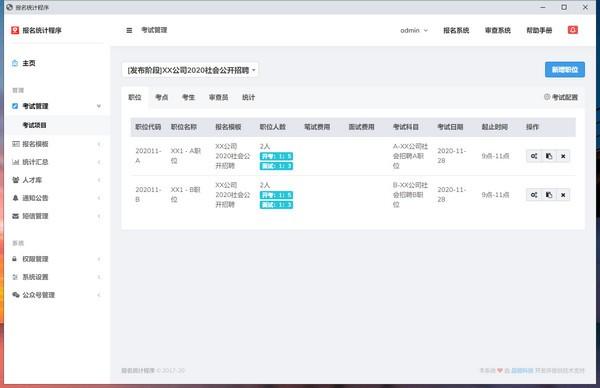Expand the 系统设置 menu chevron
600x388 pixels.
click(x=99, y=277)
